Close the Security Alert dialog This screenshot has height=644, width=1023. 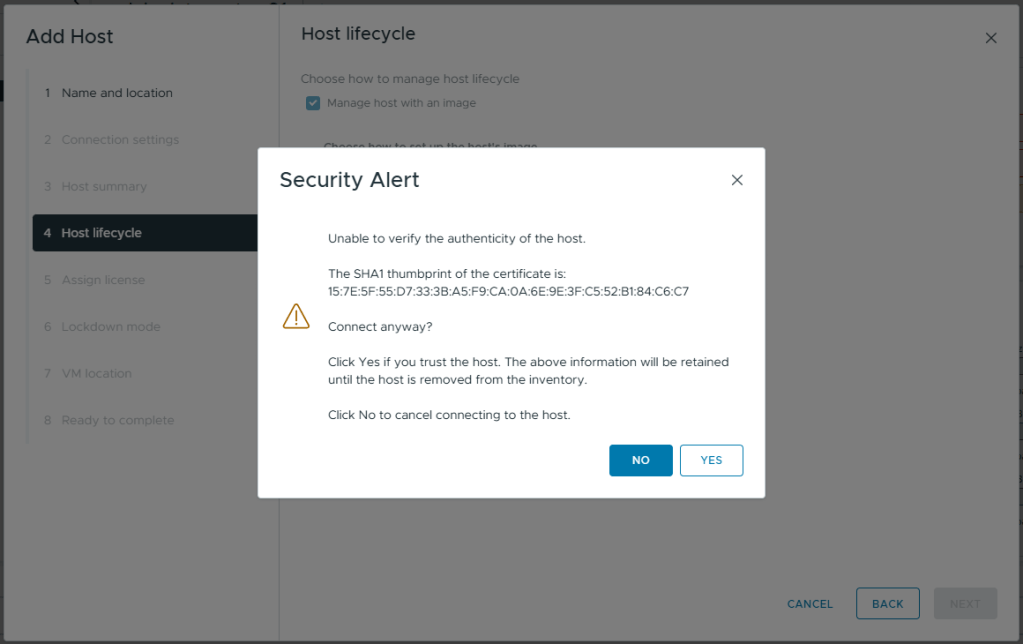[x=737, y=180]
